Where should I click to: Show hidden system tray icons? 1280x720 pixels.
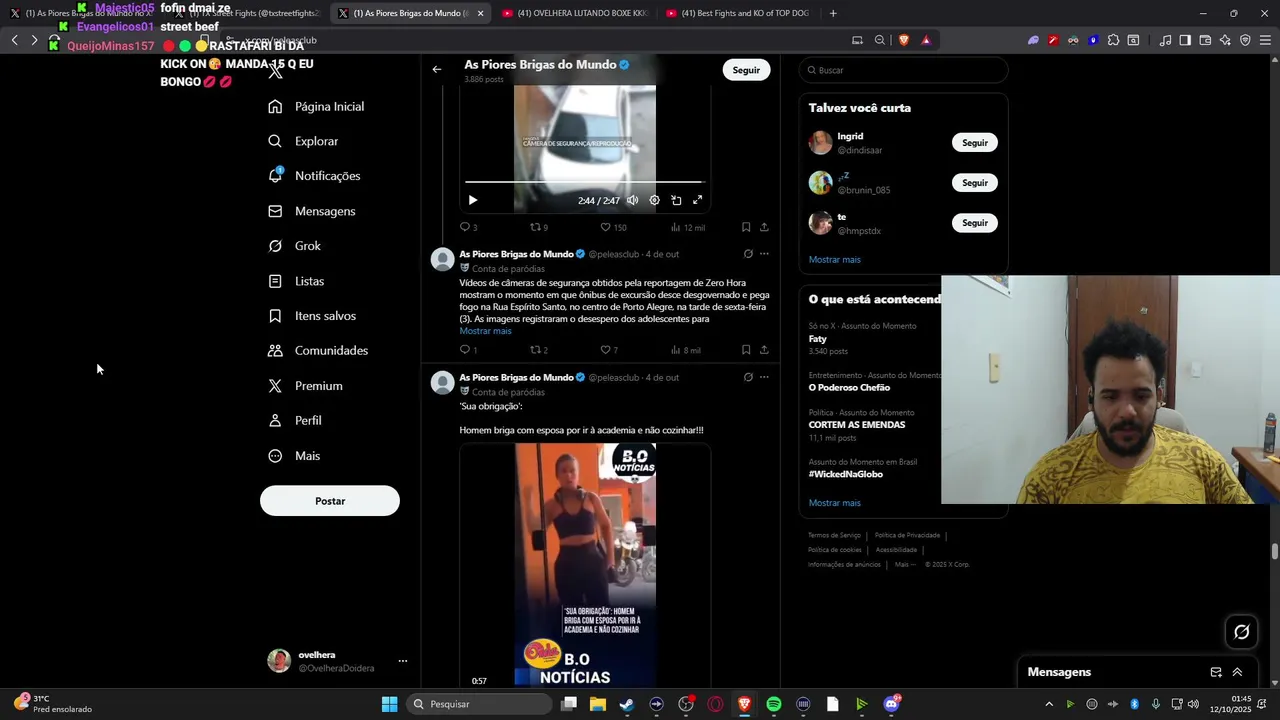coord(1049,704)
